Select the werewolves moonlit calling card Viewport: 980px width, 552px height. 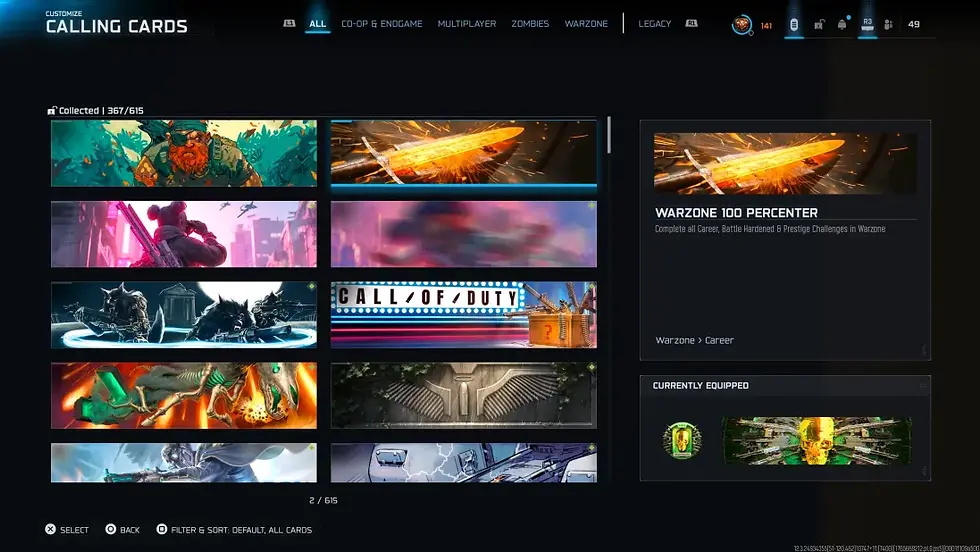[184, 314]
